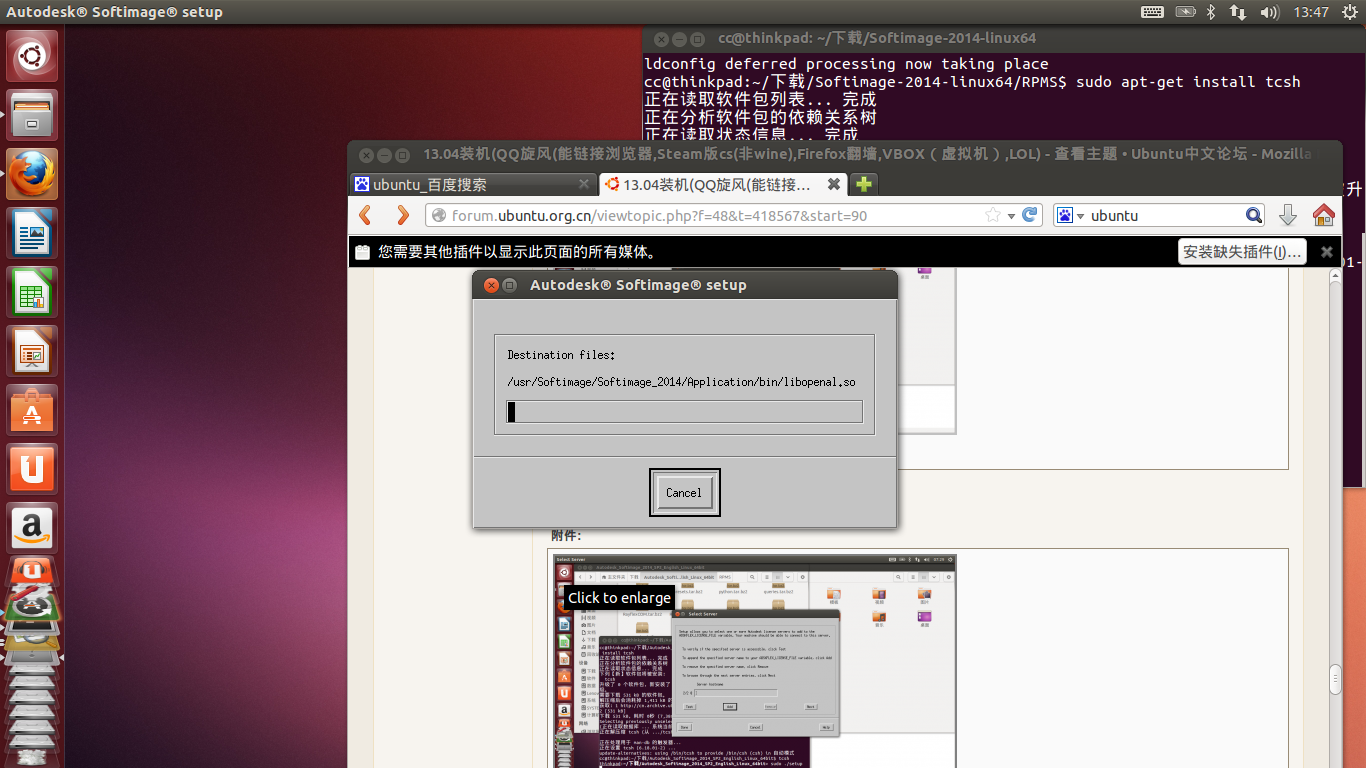Open the Bluetooth indicator menu
The image size is (1366, 768).
coord(1210,12)
